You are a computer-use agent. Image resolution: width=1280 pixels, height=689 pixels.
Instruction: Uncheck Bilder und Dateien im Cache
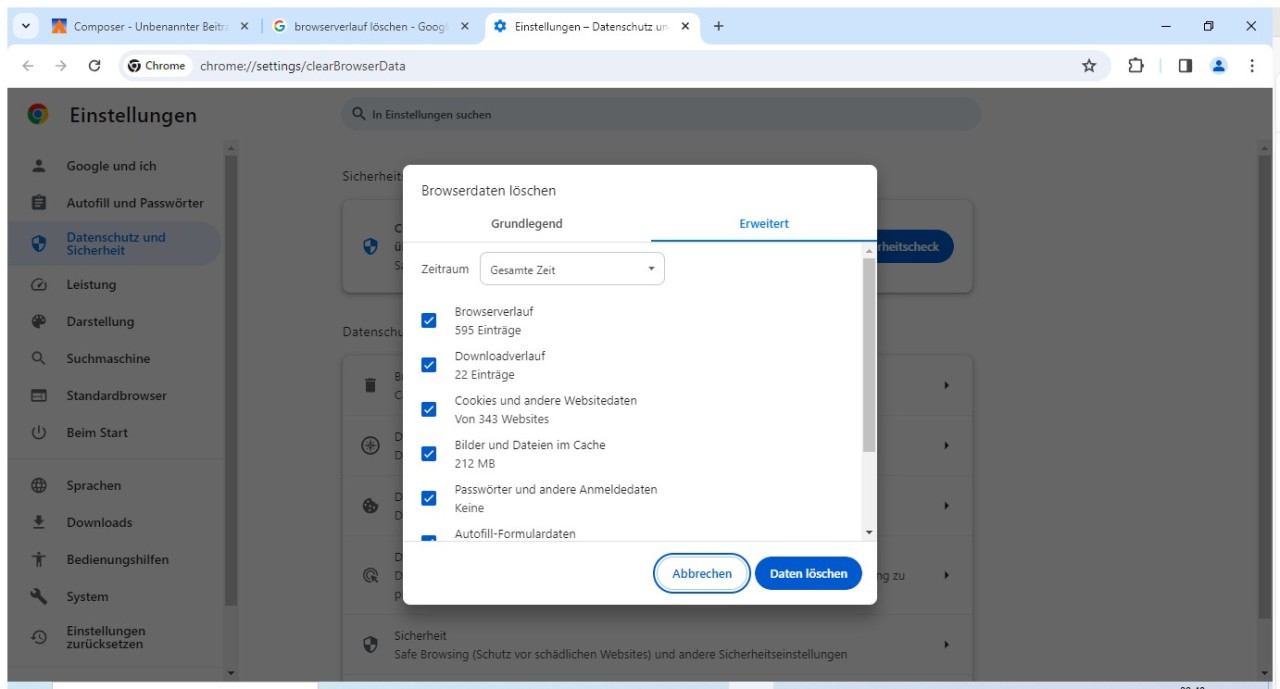click(x=429, y=454)
